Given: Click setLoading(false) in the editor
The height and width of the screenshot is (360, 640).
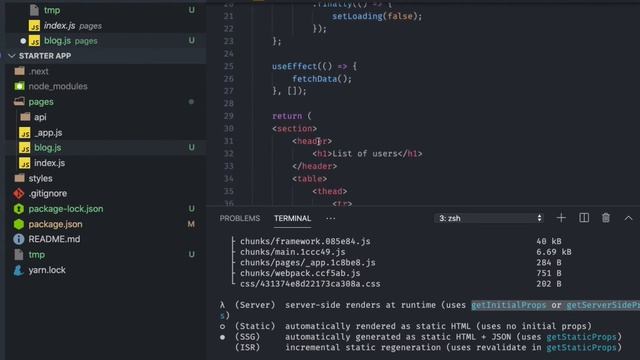Looking at the screenshot, I should tap(377, 16).
